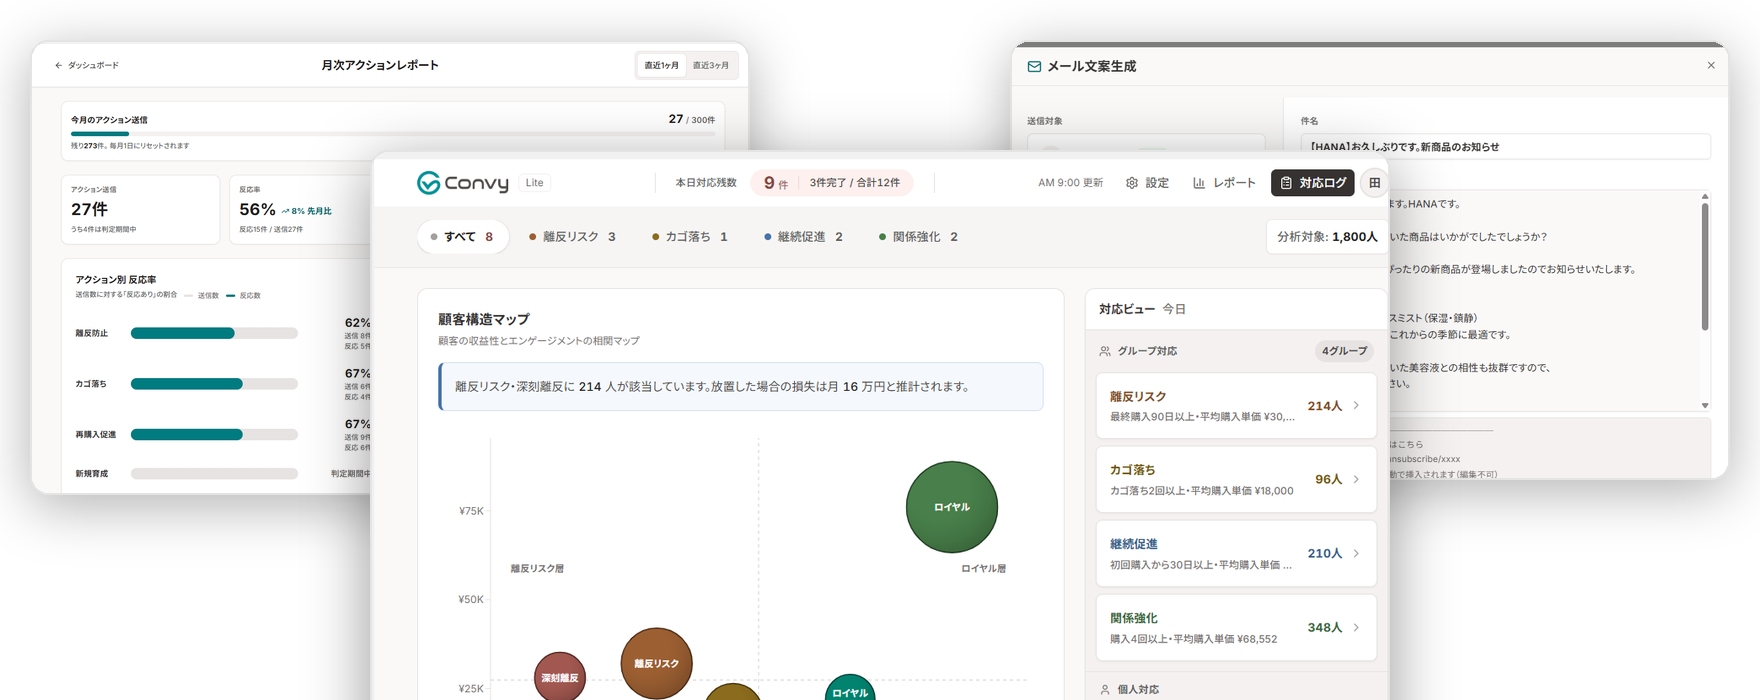Click the 9件 remaining count badge
This screenshot has height=700, width=1760.
tap(776, 183)
